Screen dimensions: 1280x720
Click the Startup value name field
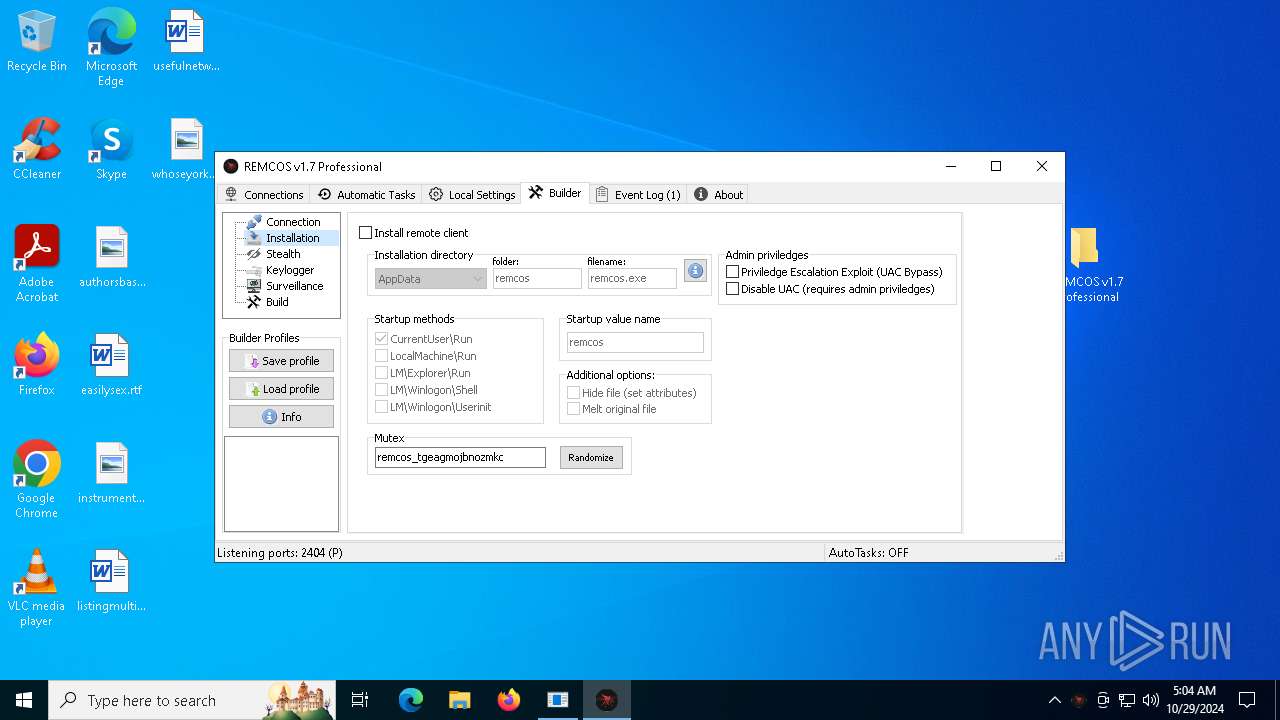click(635, 342)
